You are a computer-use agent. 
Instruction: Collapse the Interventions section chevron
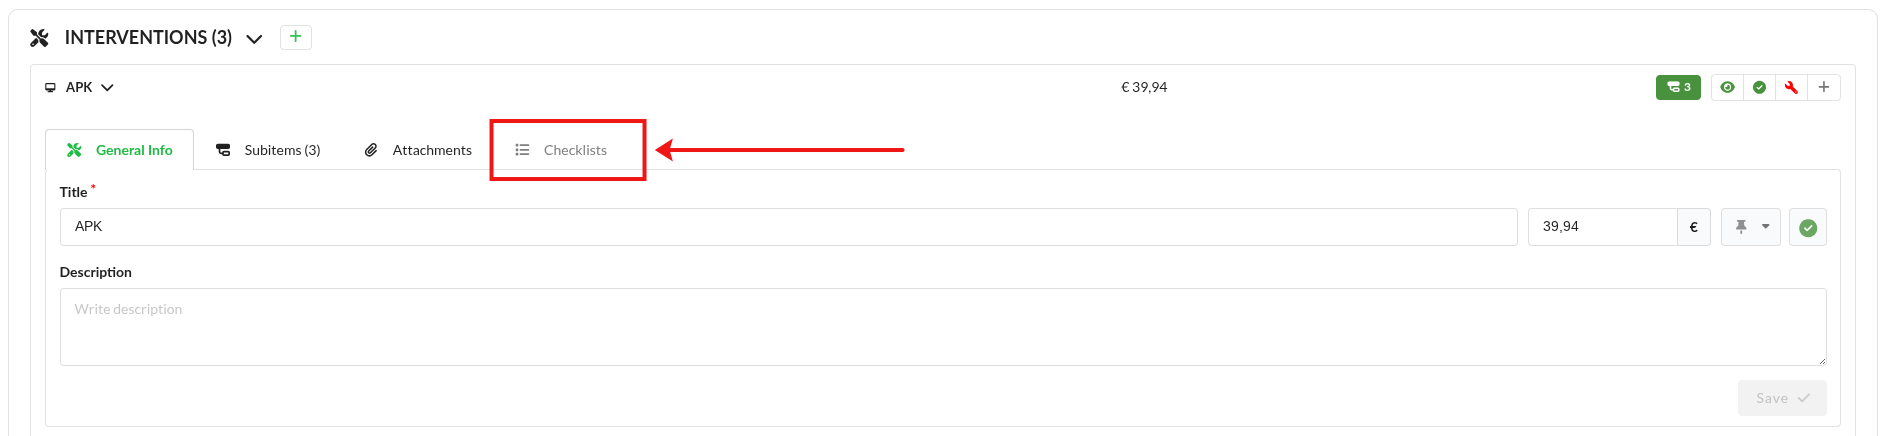255,39
